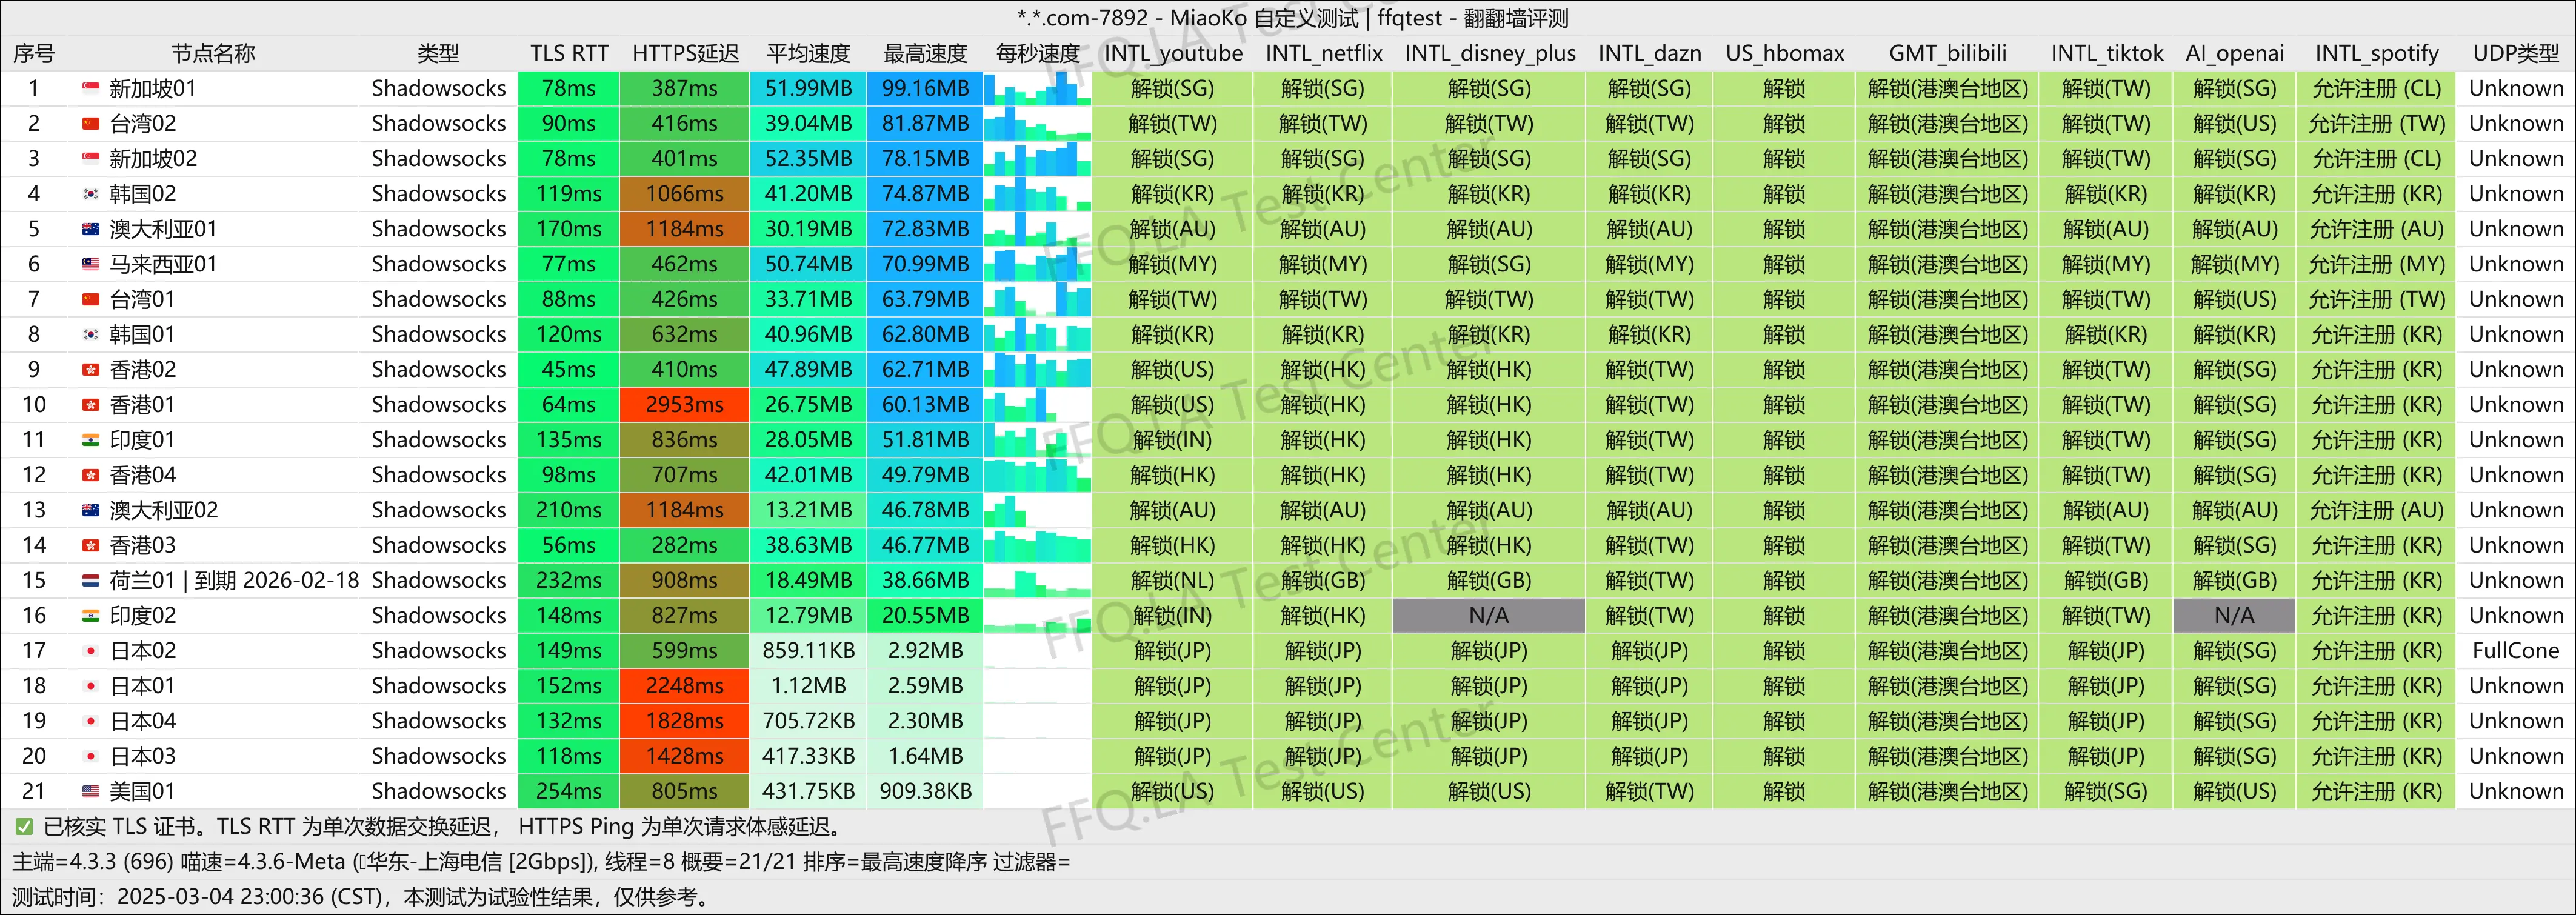Sort by the 最高速度 column header

coord(925,53)
